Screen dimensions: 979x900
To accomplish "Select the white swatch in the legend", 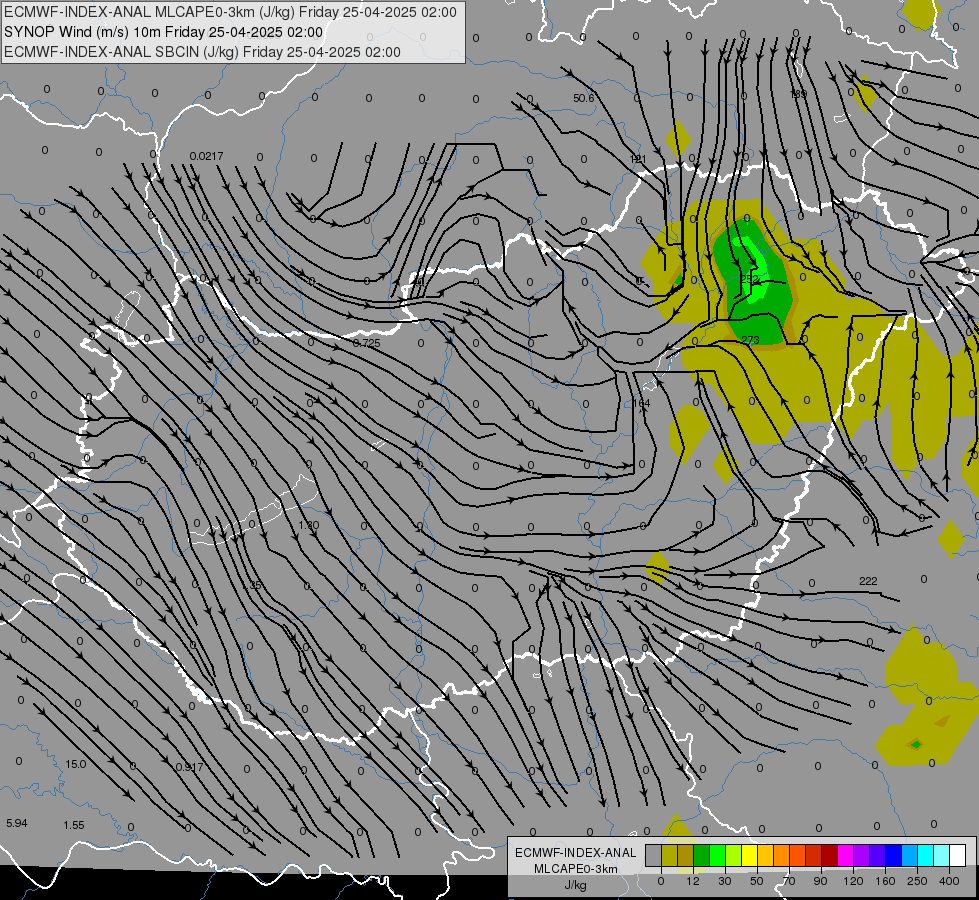I will [958, 855].
